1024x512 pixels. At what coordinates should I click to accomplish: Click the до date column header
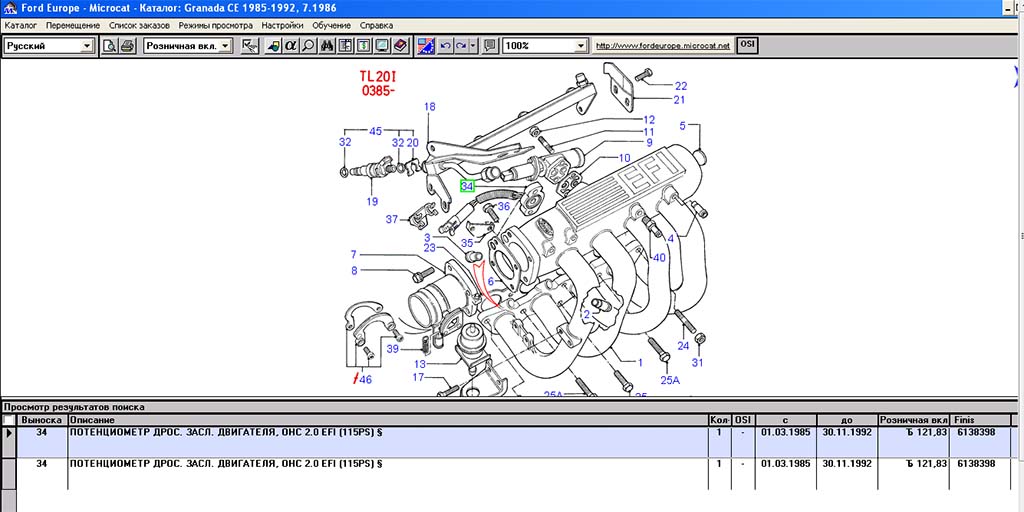[846, 420]
